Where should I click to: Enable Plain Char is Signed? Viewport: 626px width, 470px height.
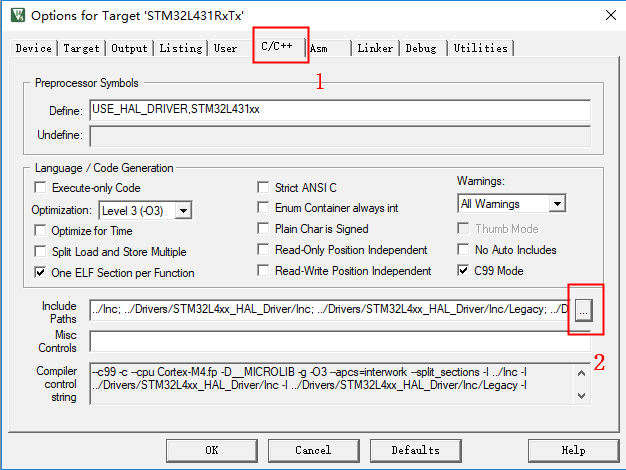[x=263, y=229]
